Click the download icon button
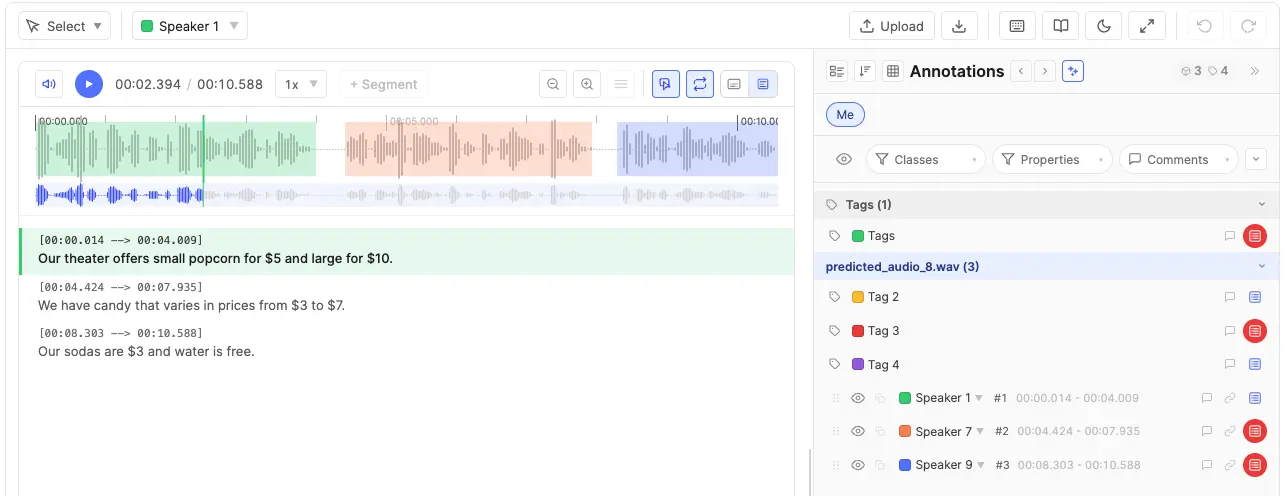The height and width of the screenshot is (496, 1285). click(x=959, y=26)
